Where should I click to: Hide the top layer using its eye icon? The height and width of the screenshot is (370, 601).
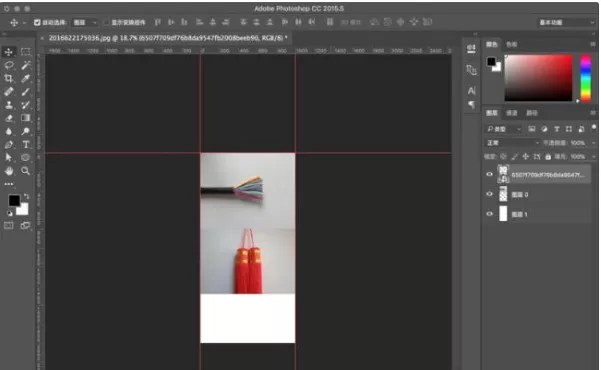(489, 174)
